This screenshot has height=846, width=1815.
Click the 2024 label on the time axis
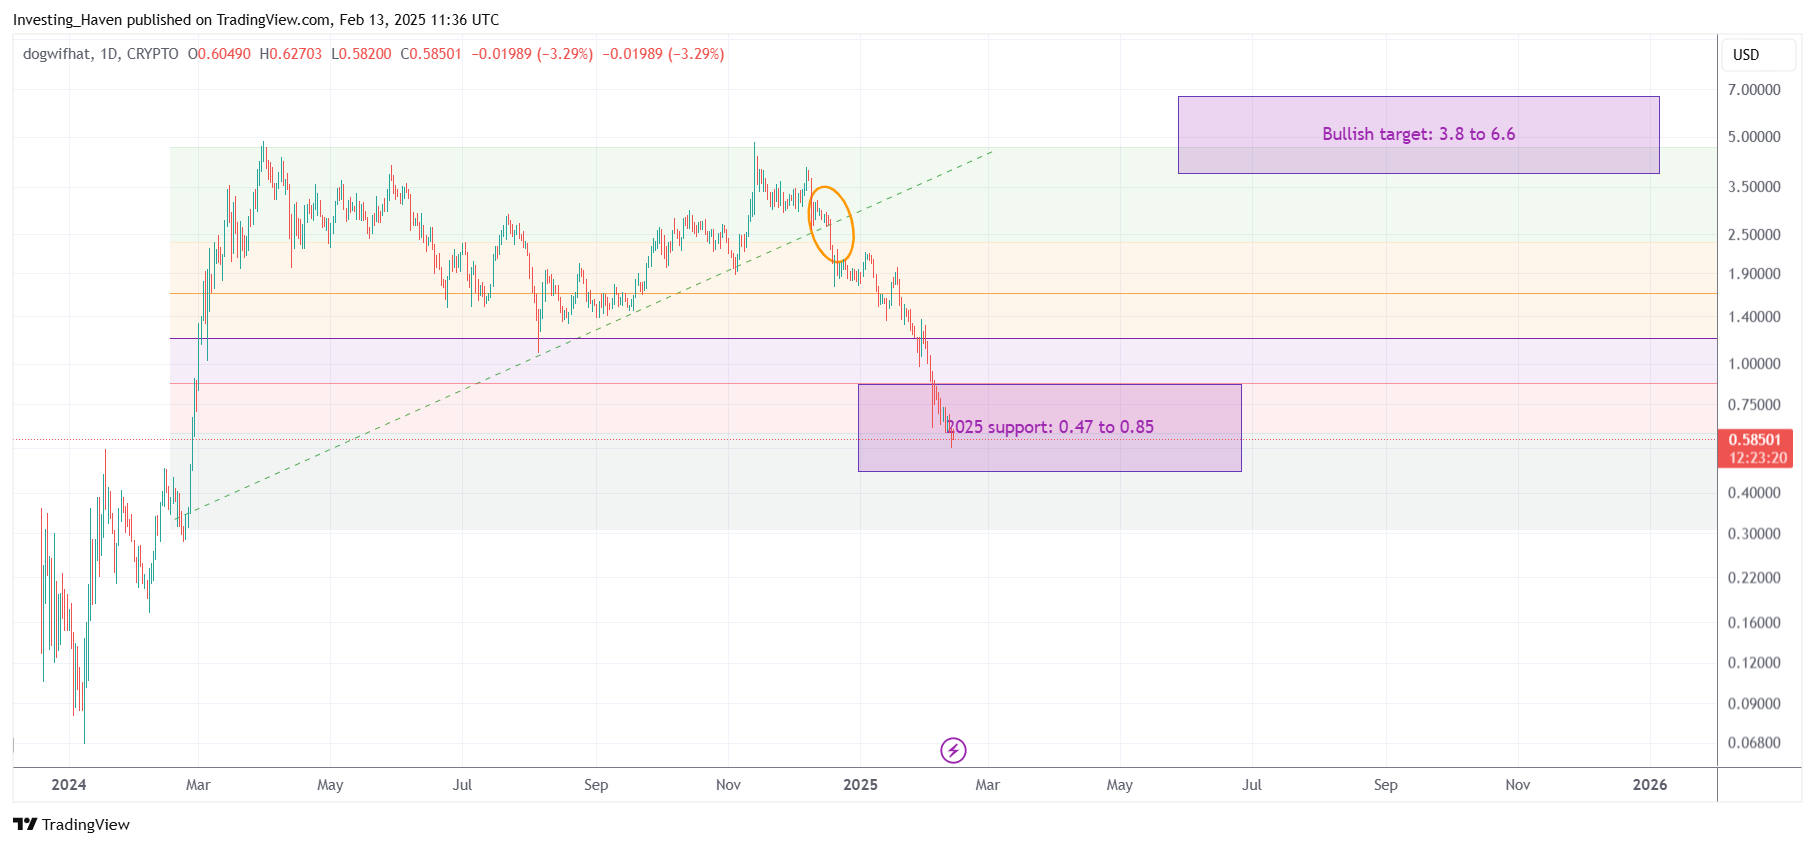pos(69,785)
